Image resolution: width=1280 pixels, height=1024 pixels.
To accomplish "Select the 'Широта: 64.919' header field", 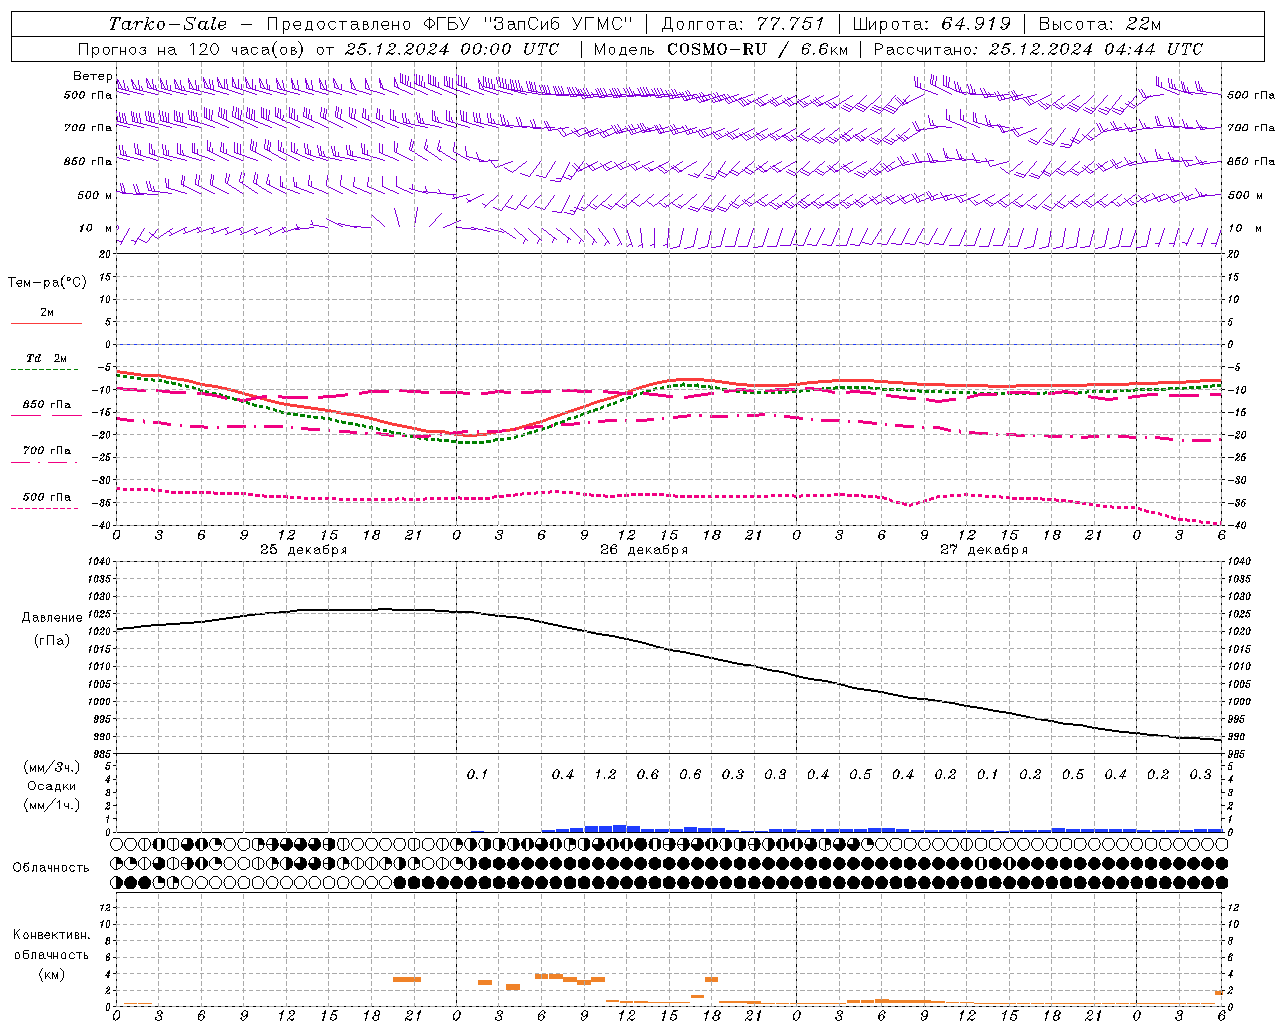I will (x=932, y=24).
